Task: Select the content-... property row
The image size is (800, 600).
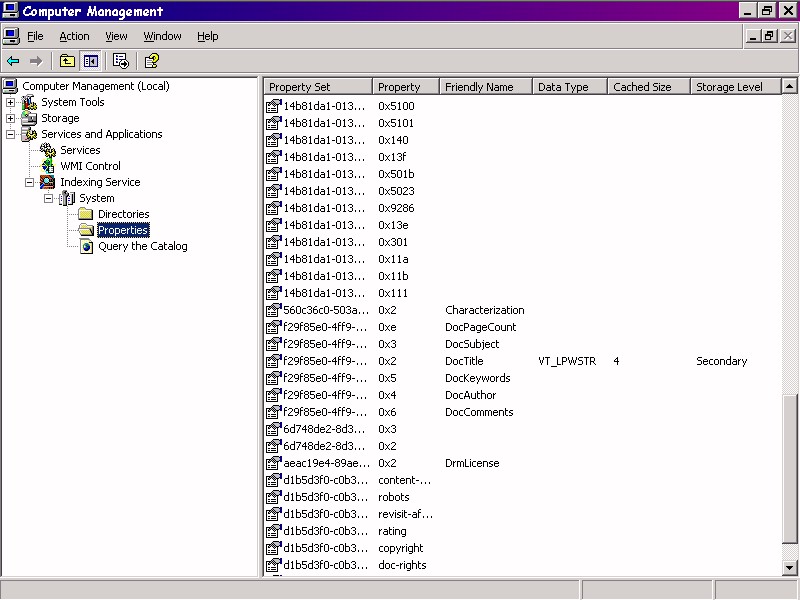Action: point(523,480)
